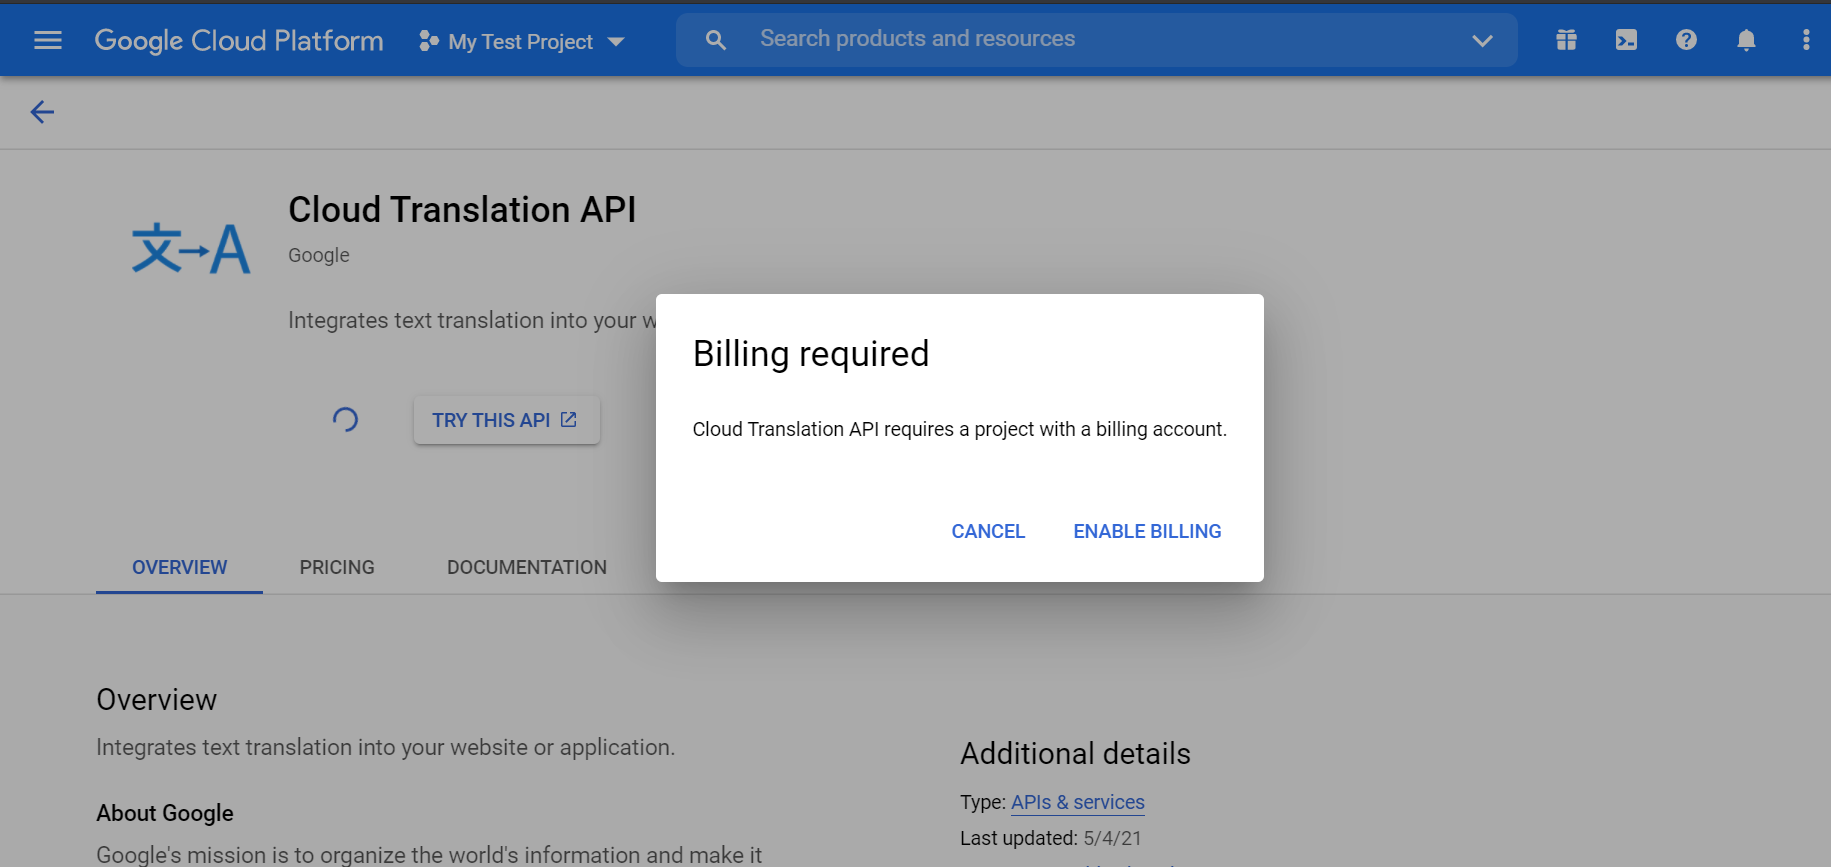1831x867 pixels.
Task: Open the APIs & services link
Action: [x=1078, y=802]
